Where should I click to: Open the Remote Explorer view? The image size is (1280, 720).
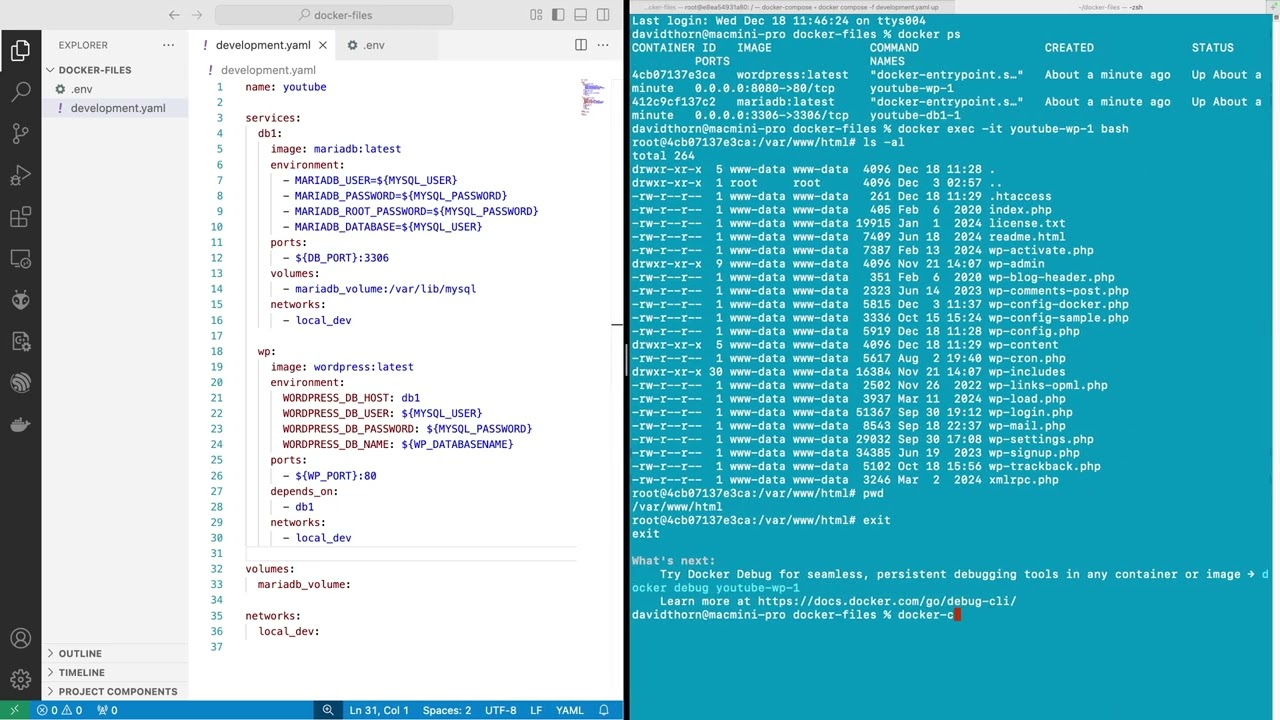(20, 259)
